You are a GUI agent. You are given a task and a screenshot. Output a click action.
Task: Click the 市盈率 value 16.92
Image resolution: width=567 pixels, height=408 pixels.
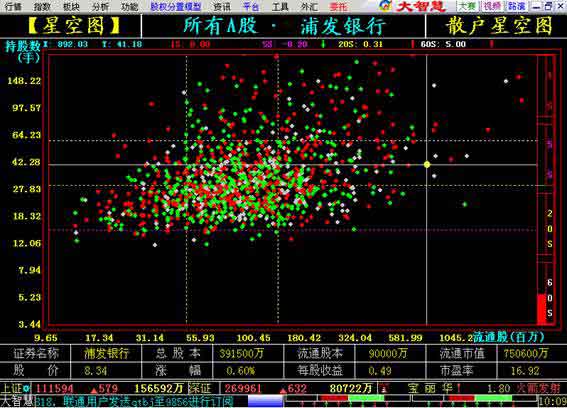coord(525,371)
